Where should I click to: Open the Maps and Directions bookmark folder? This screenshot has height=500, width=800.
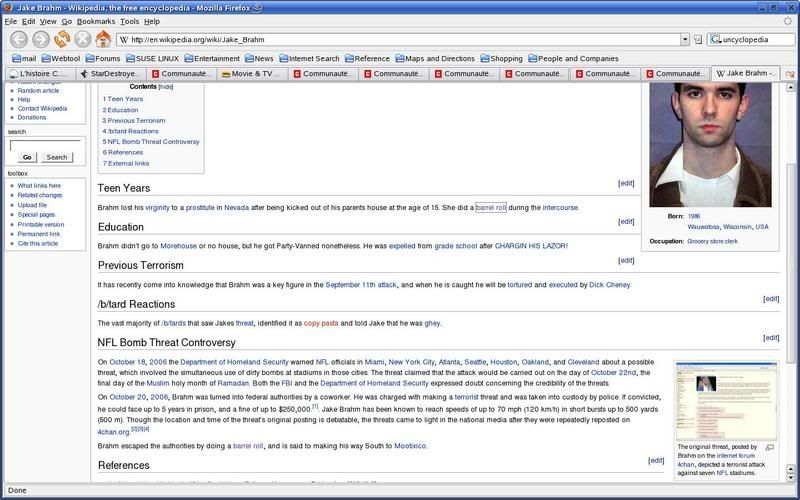click(x=435, y=59)
